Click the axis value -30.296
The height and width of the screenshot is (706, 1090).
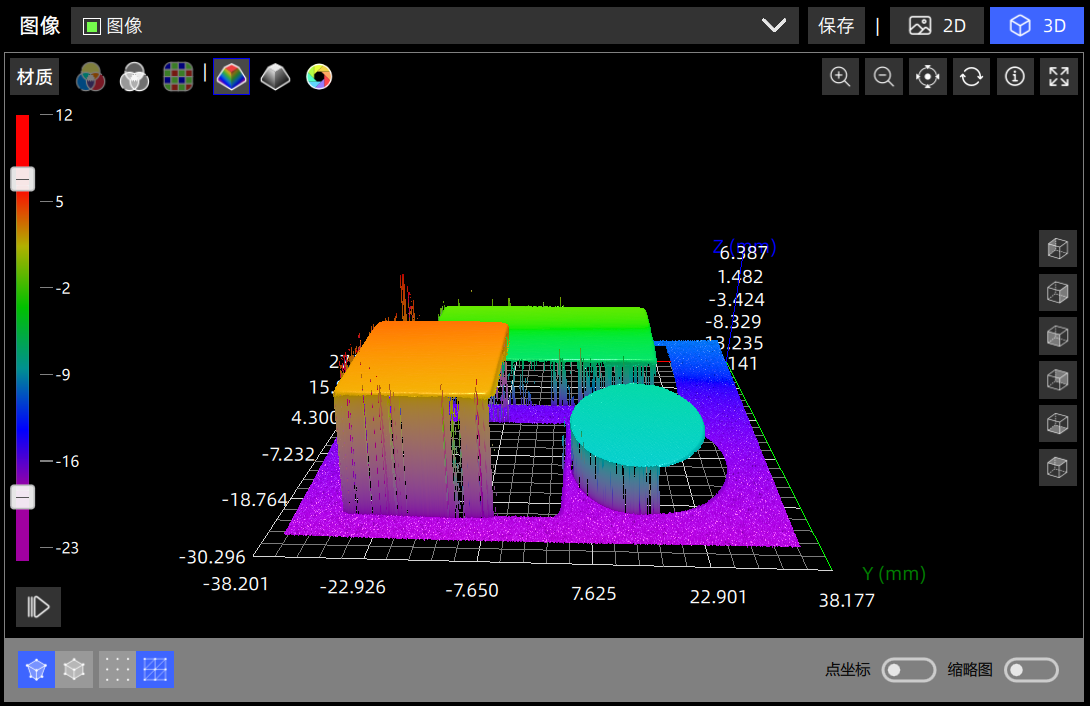coord(212,557)
